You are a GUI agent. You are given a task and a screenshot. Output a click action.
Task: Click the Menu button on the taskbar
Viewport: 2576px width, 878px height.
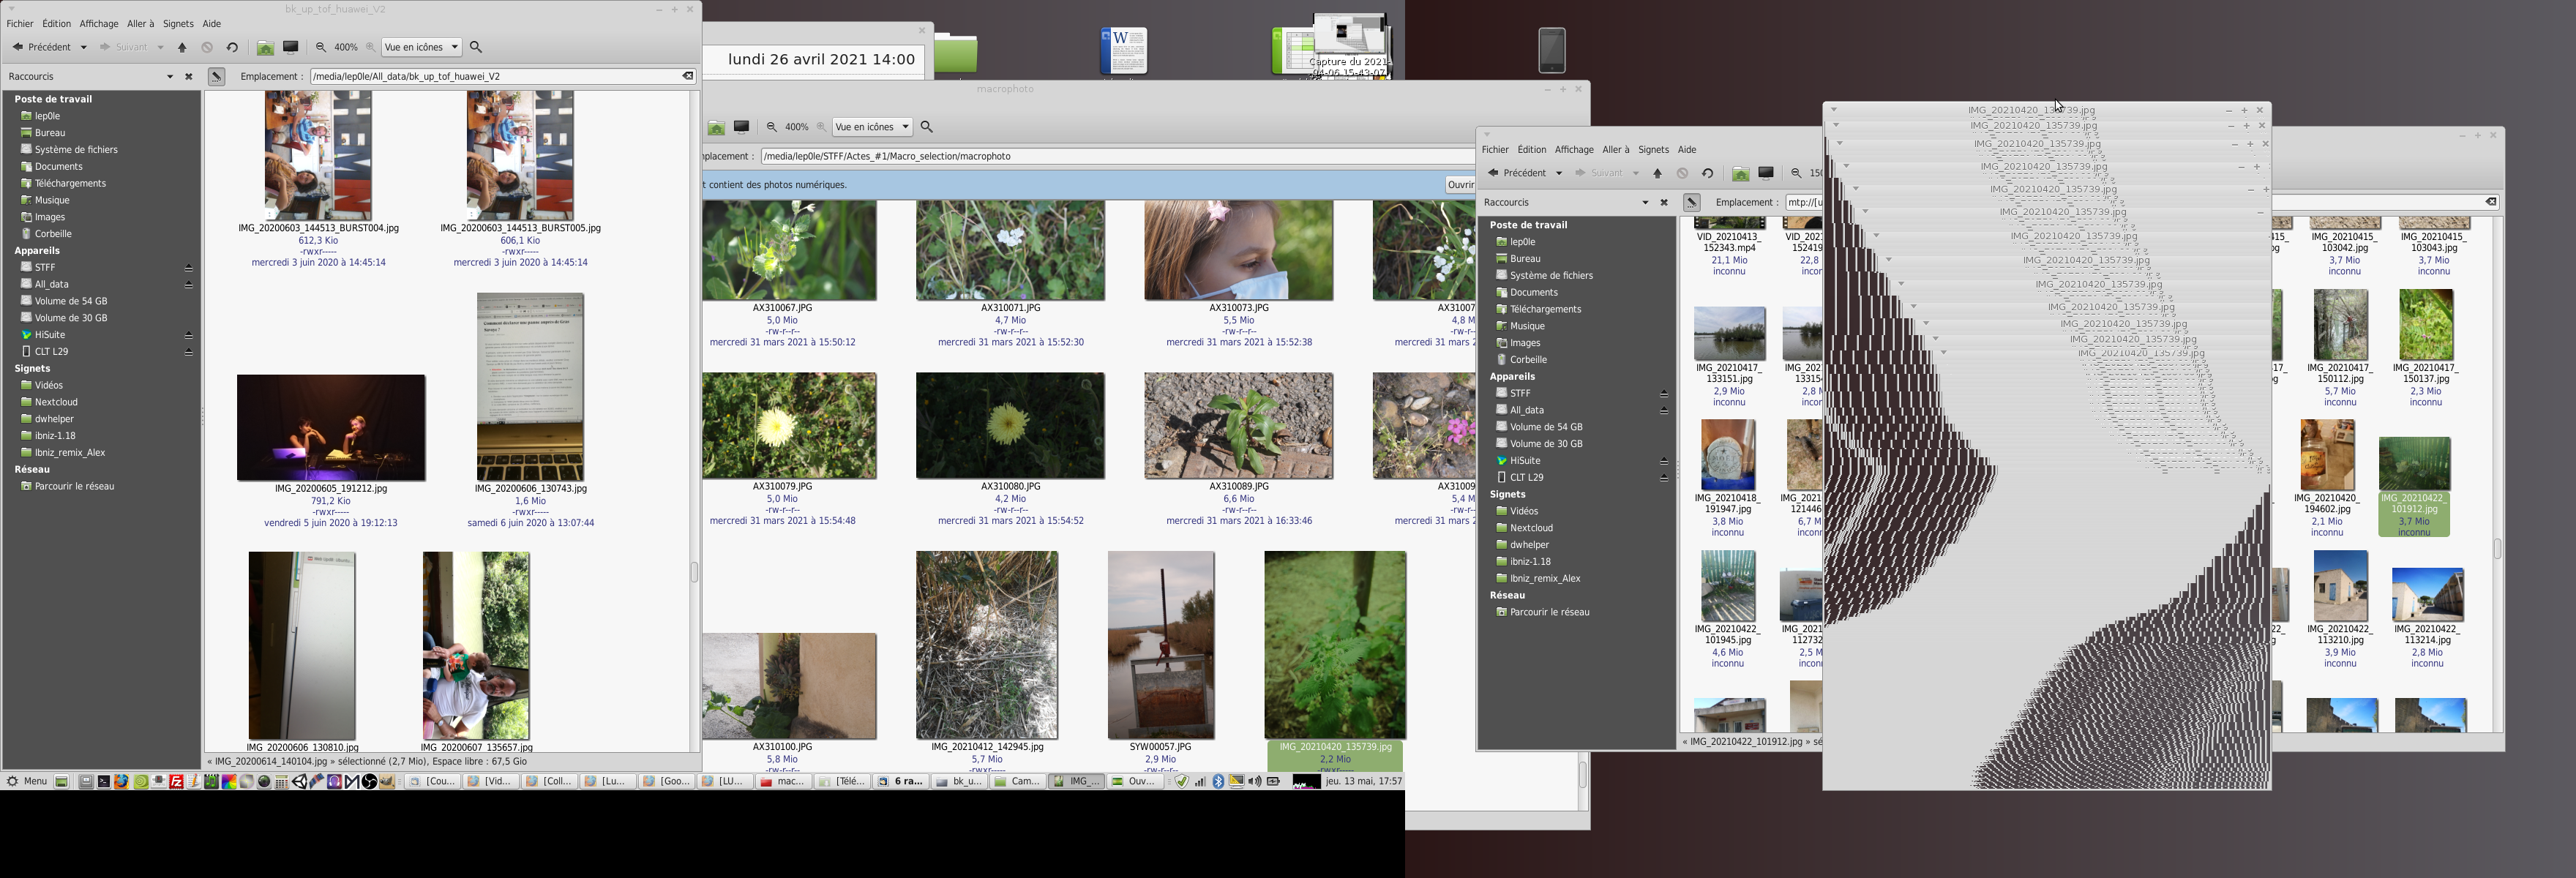point(27,782)
